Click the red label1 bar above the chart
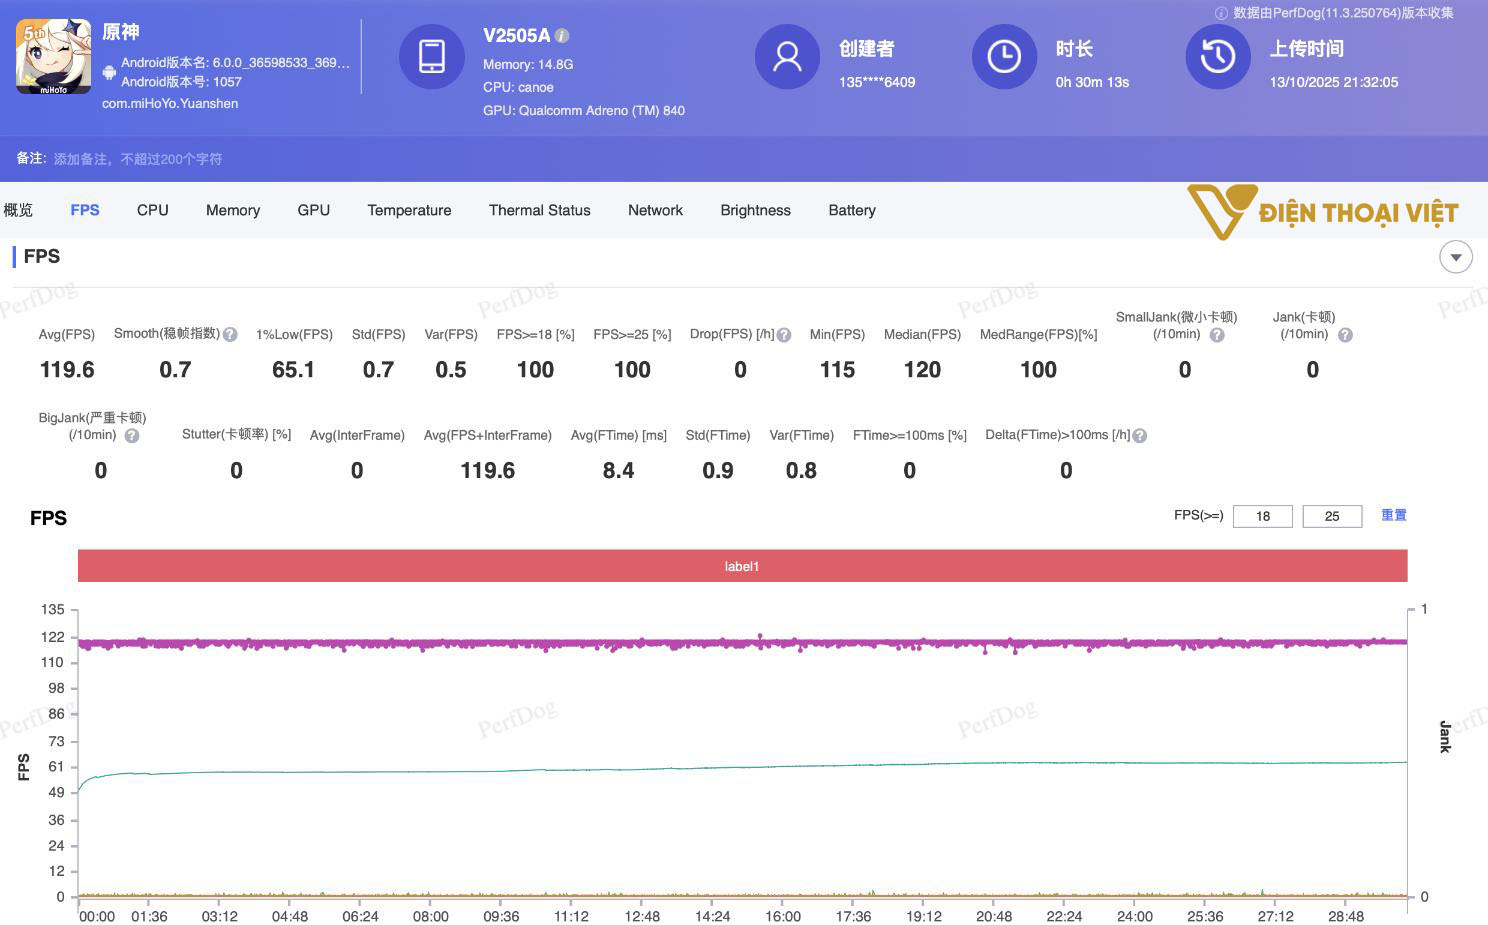The image size is (1488, 925). point(742,565)
